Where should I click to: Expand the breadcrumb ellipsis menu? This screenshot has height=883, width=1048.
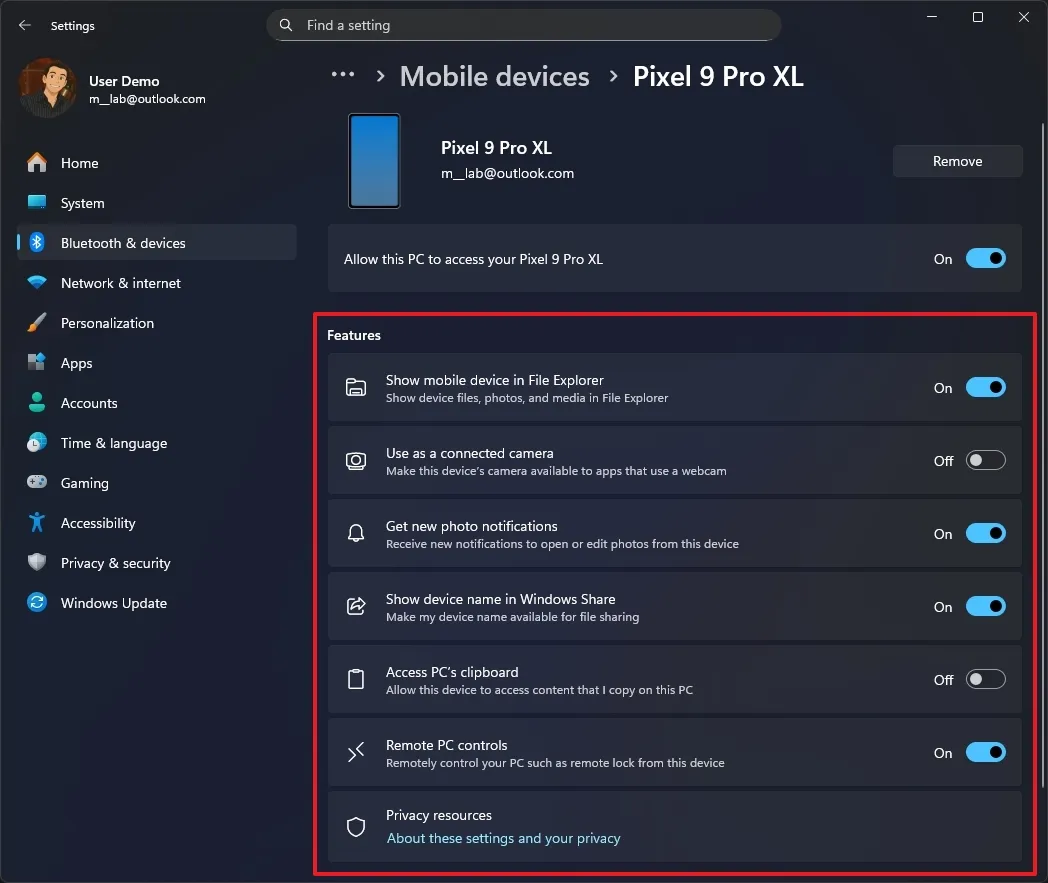343,76
